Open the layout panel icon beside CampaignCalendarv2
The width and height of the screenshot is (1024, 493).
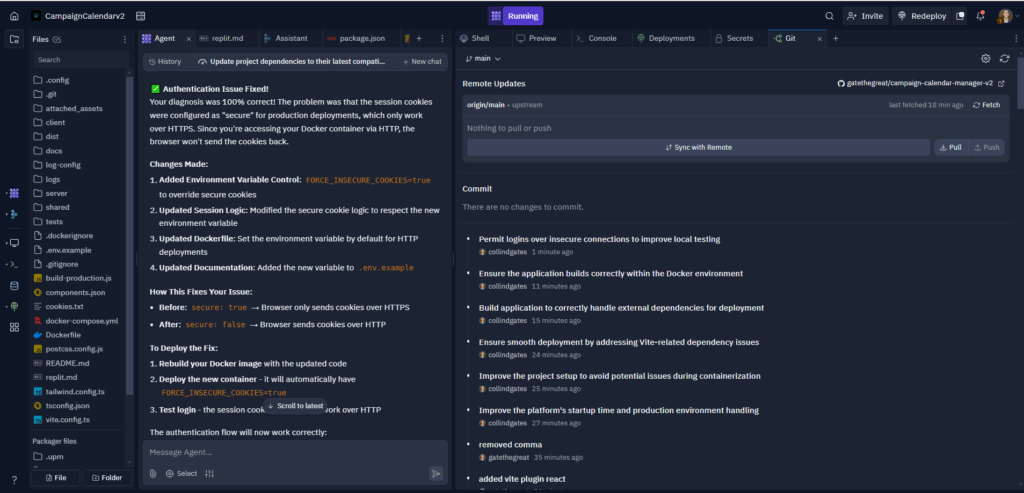point(140,16)
